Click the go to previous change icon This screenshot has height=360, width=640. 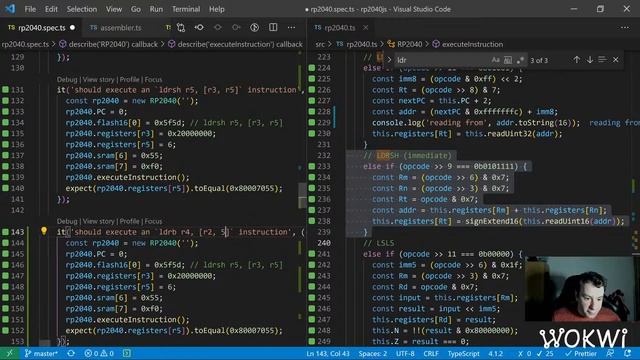pos(199,28)
